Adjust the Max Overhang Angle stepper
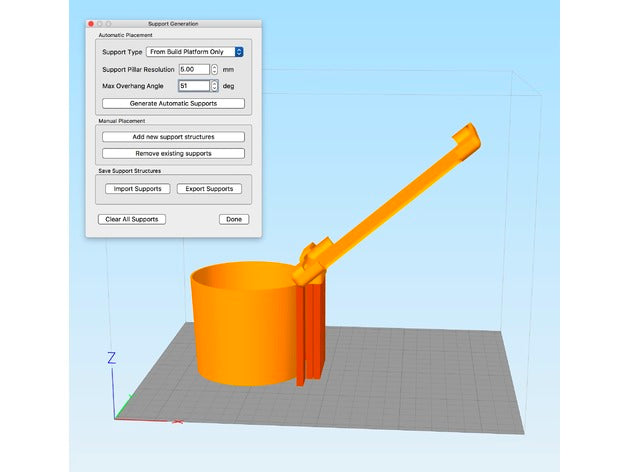Viewport: 628px width, 472px height. (x=214, y=86)
